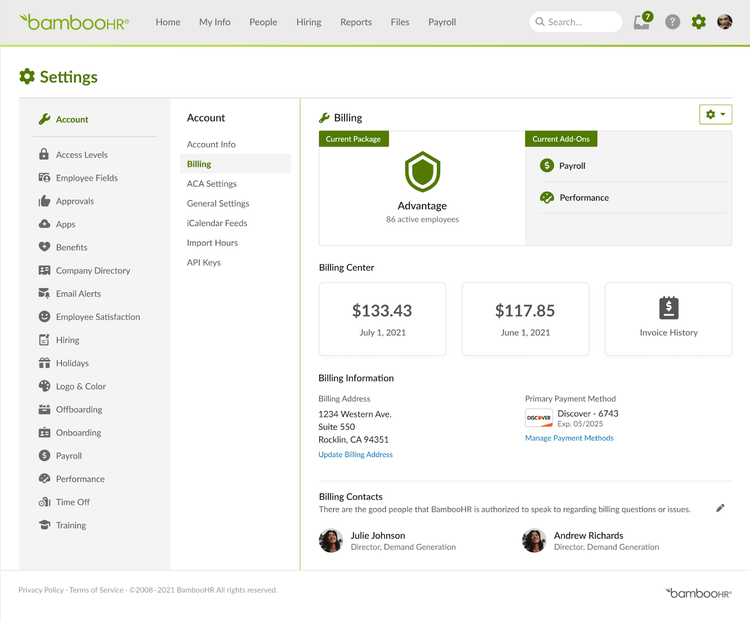Open the Hiring top navigation item
Screen dimensions: 750x621
pyautogui.click(x=309, y=22)
